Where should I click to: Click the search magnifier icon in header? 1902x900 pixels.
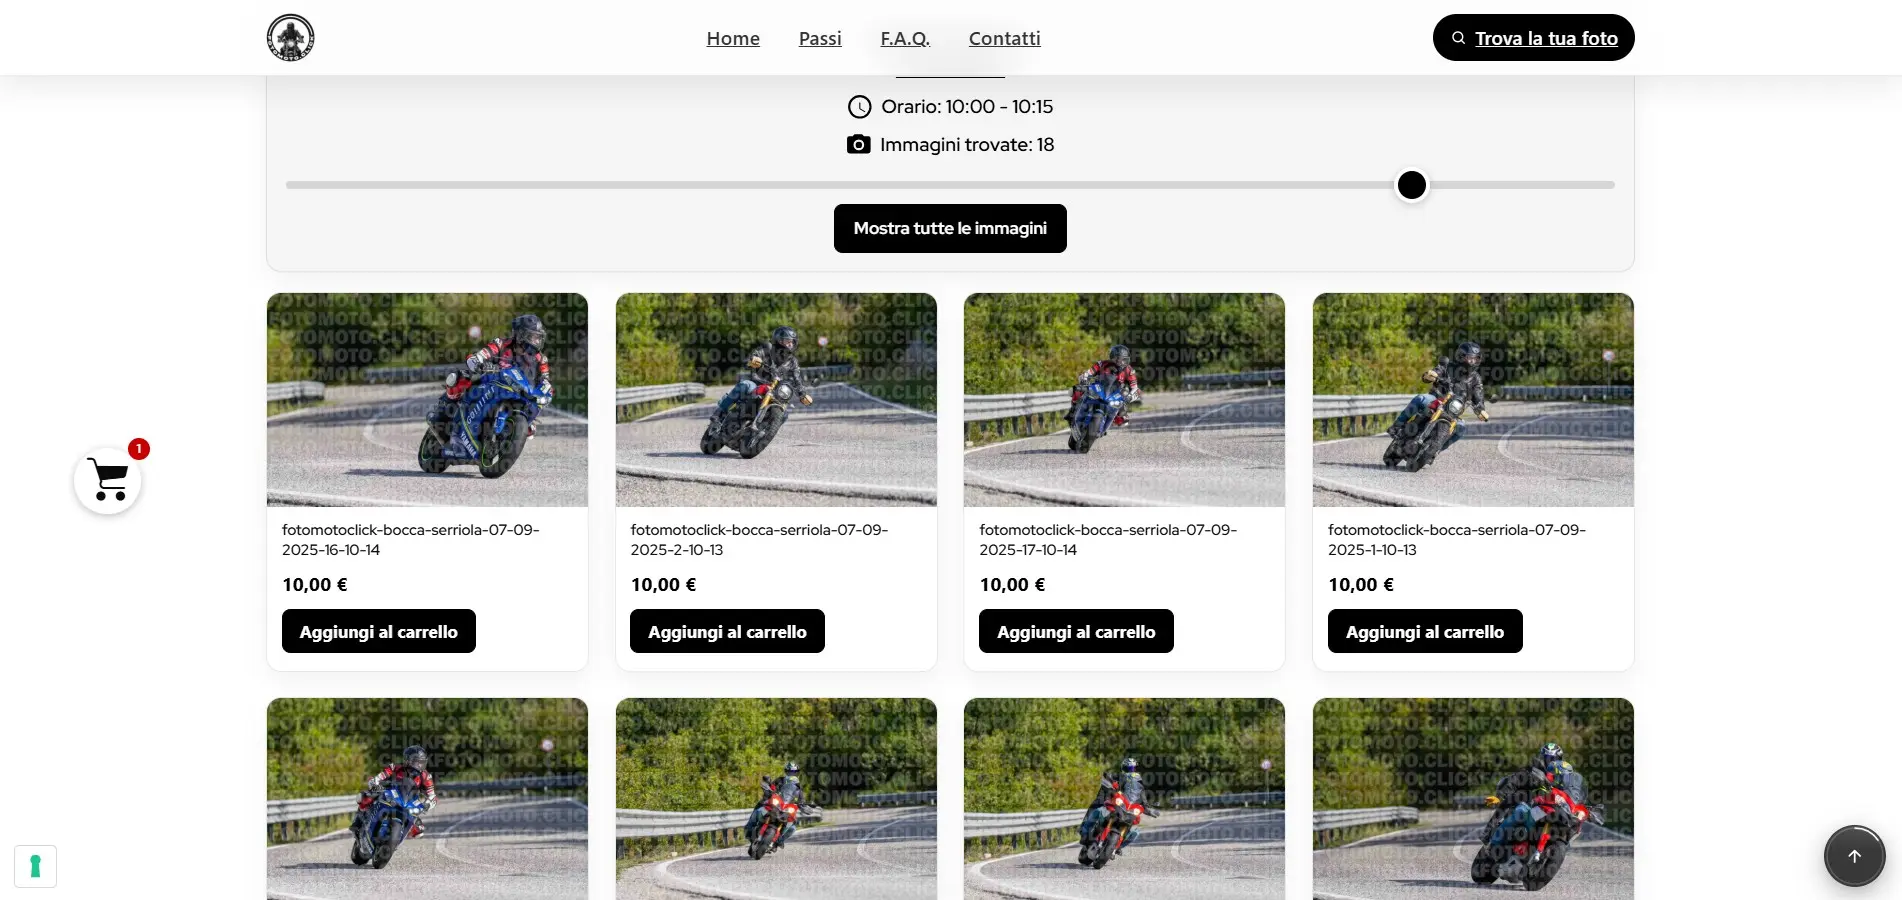click(x=1458, y=38)
